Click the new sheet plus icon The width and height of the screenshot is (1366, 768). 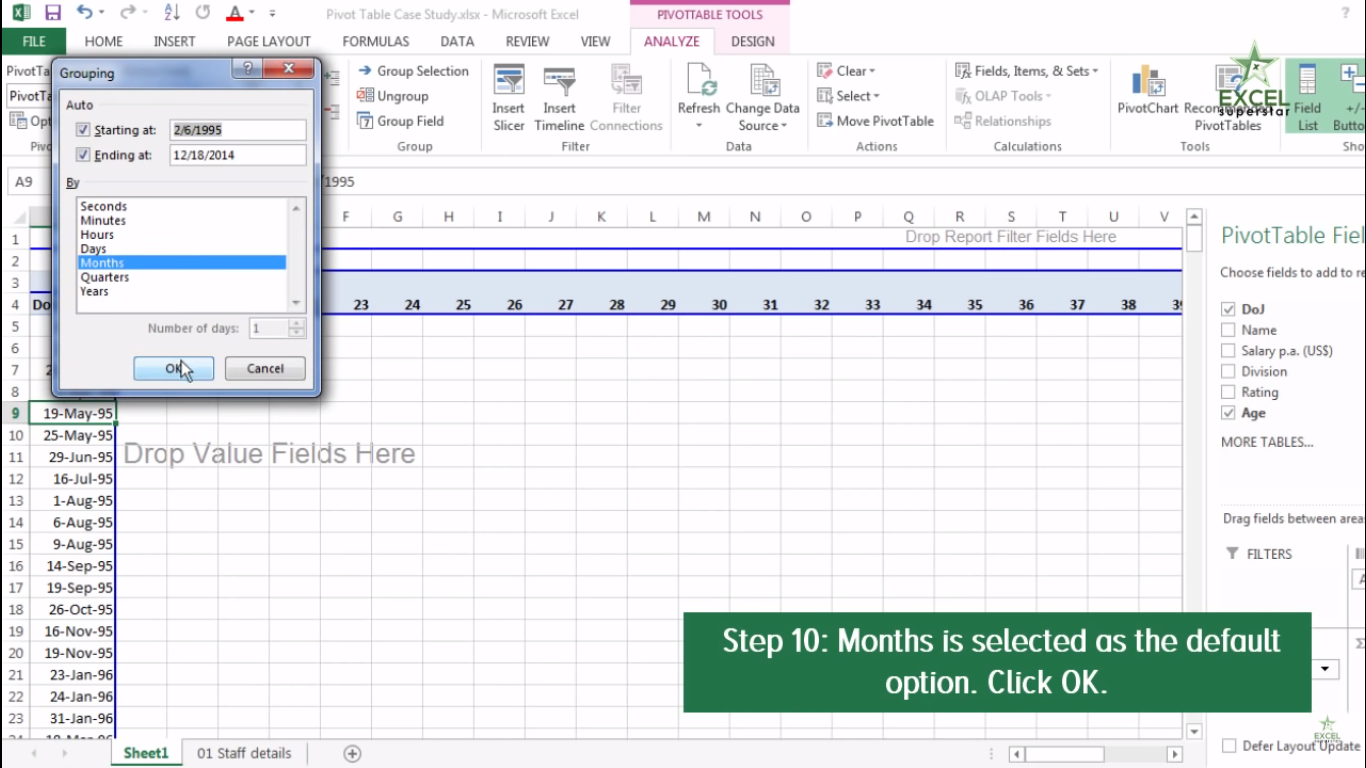pos(352,754)
